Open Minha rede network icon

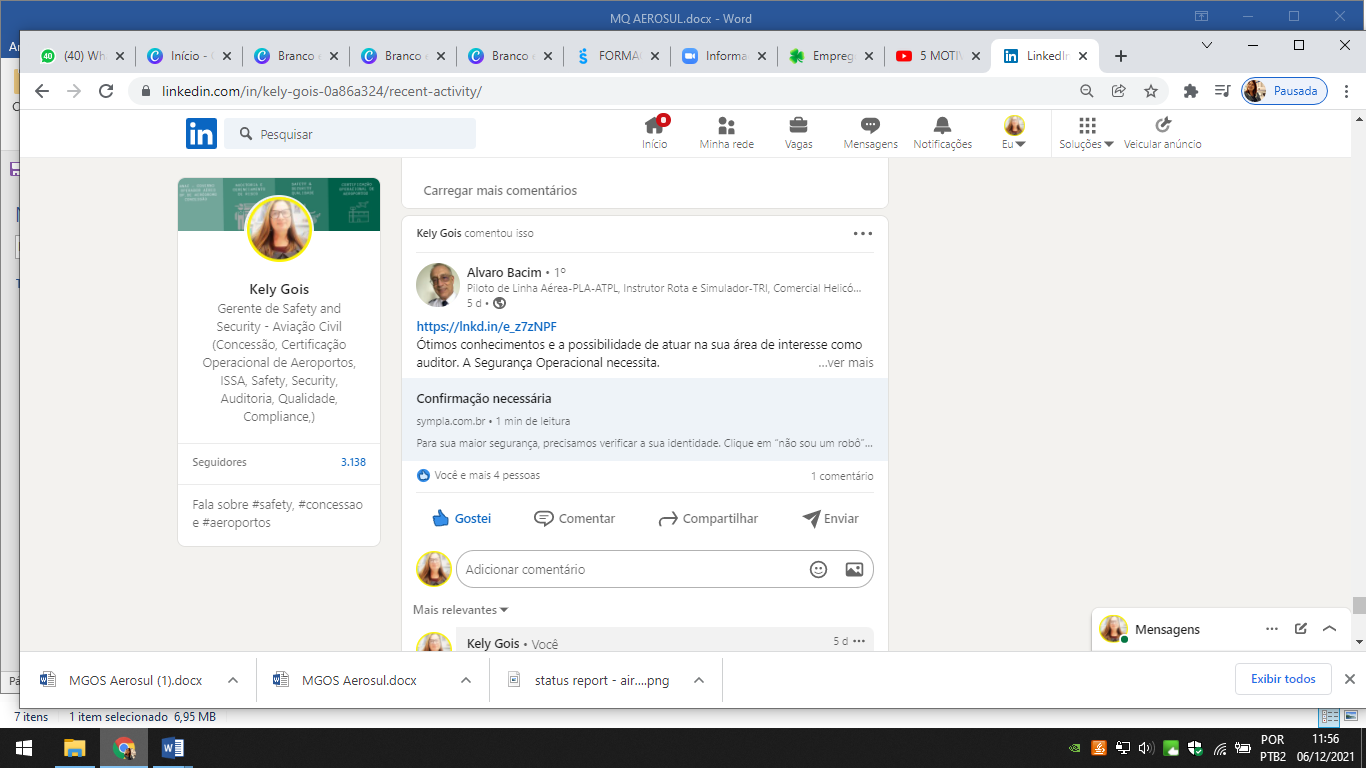[727, 133]
